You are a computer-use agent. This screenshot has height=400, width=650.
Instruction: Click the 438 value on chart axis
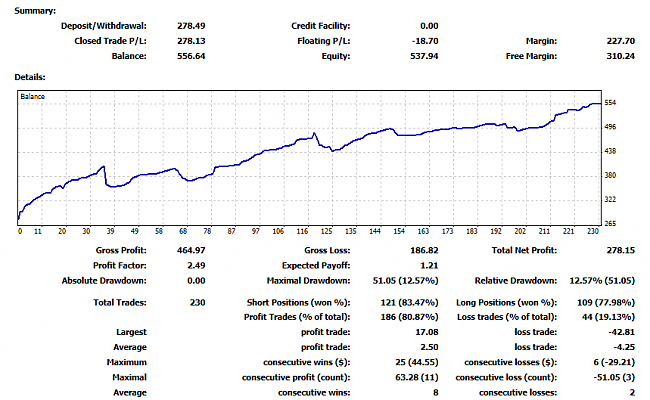pyautogui.click(x=610, y=151)
